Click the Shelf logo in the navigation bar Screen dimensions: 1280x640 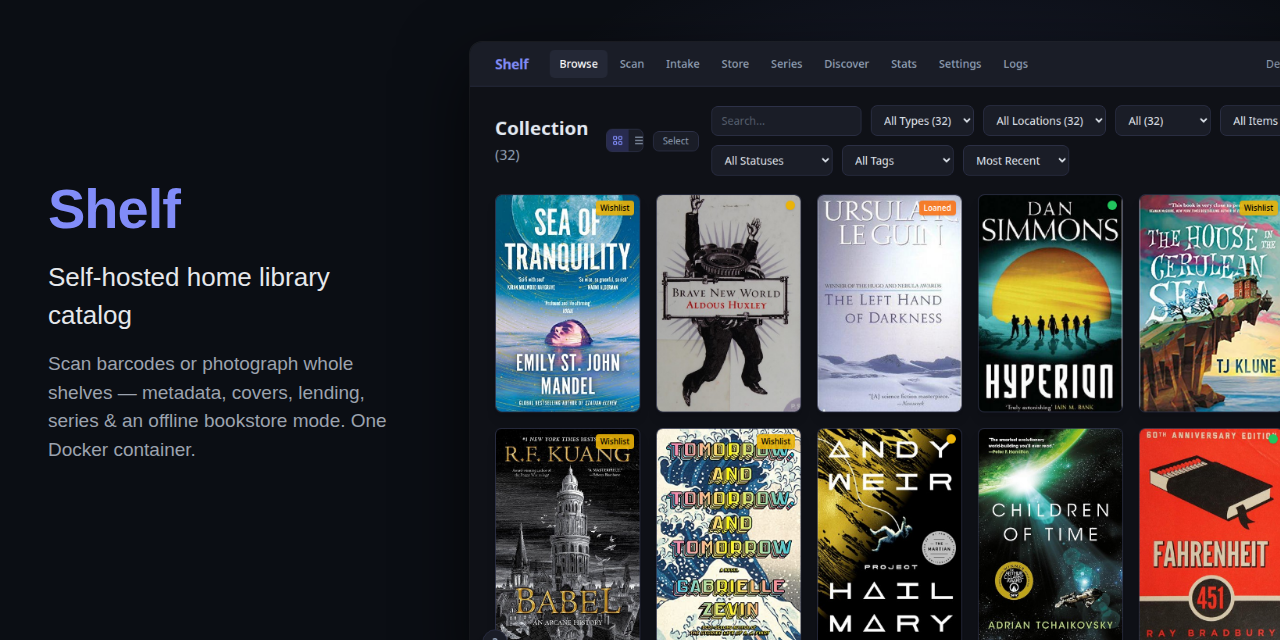(x=512, y=64)
